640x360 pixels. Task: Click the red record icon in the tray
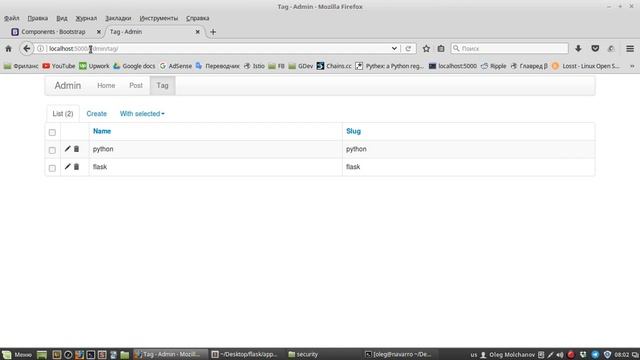(x=571, y=354)
